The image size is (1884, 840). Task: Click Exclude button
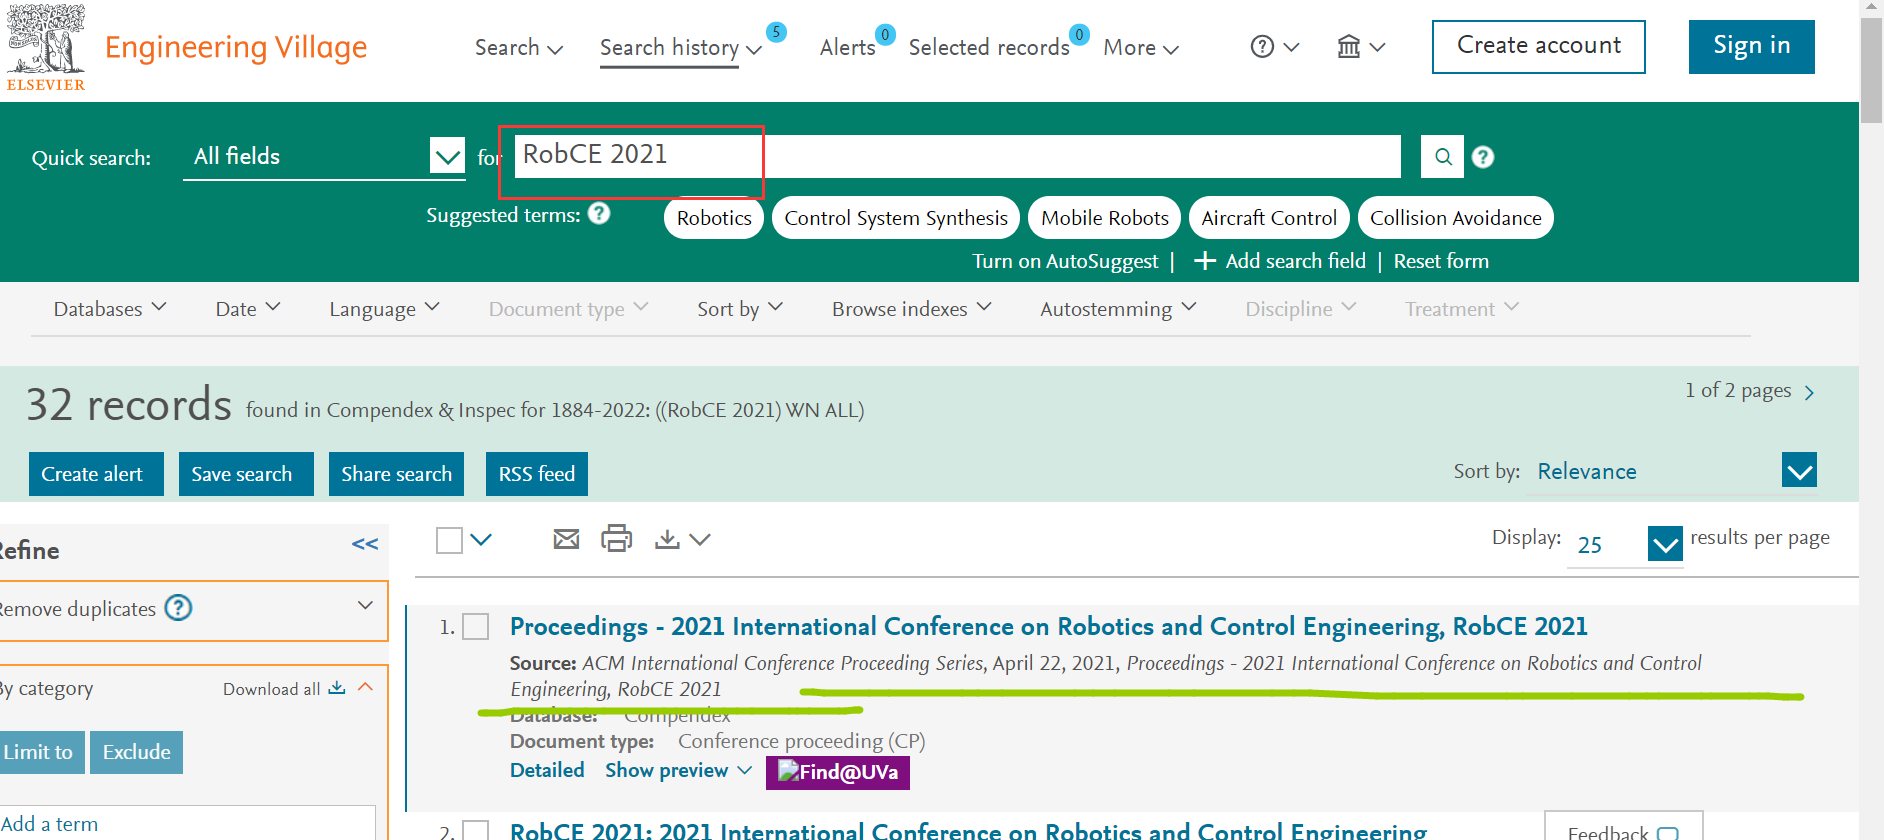[x=137, y=752]
